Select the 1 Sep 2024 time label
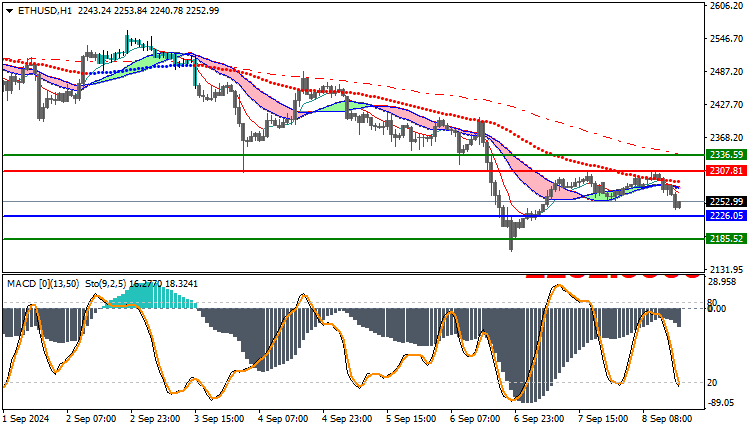750x430 pixels. (x=26, y=419)
